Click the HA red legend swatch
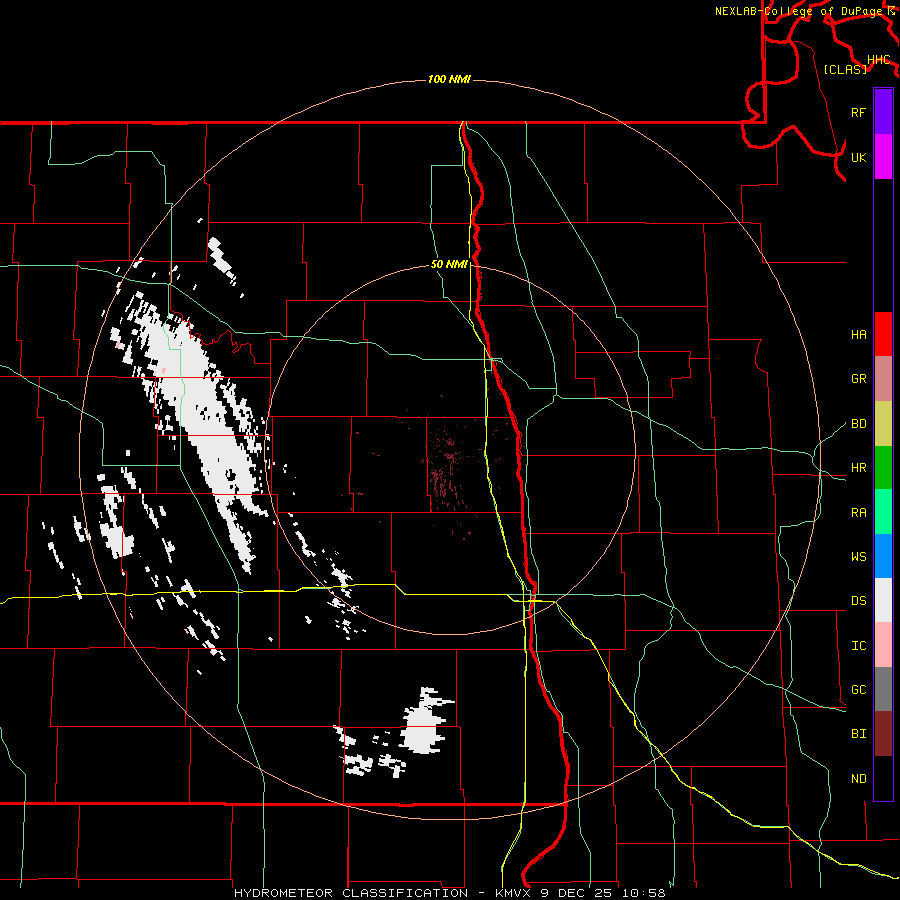The height and width of the screenshot is (900, 900). tap(883, 334)
